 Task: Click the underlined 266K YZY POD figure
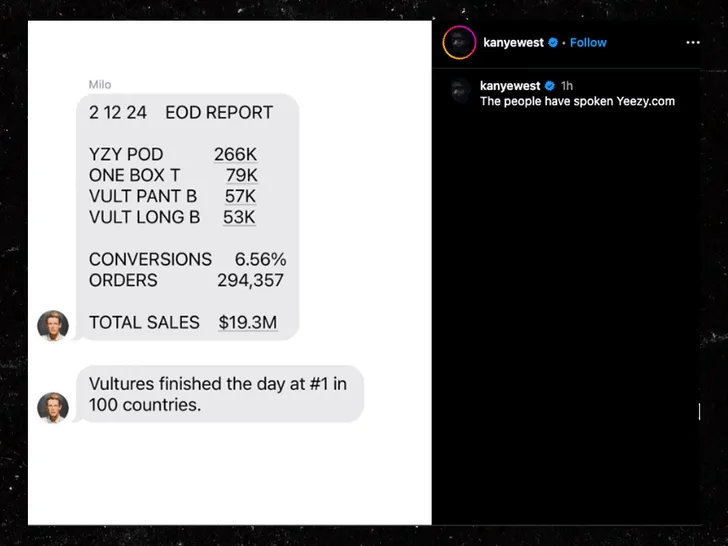coord(235,155)
